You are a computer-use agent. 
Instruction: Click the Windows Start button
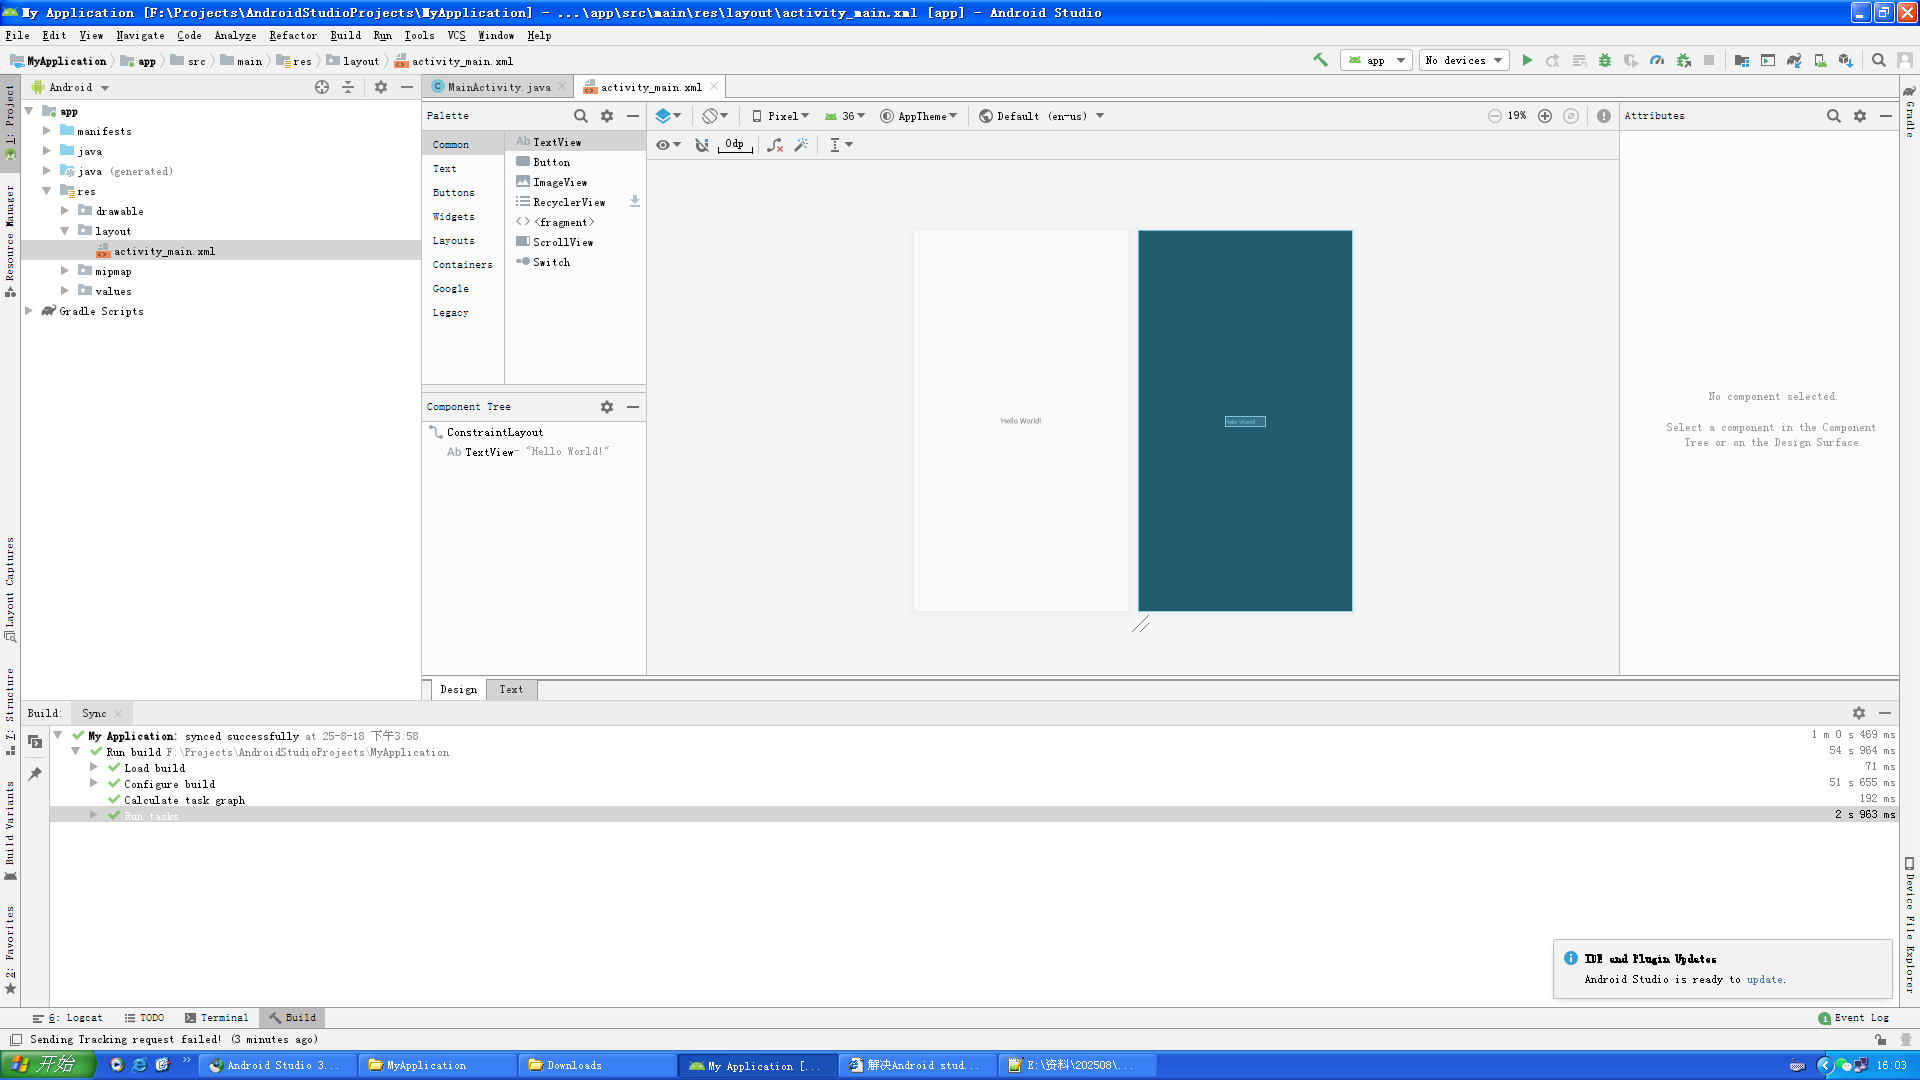pyautogui.click(x=48, y=1065)
